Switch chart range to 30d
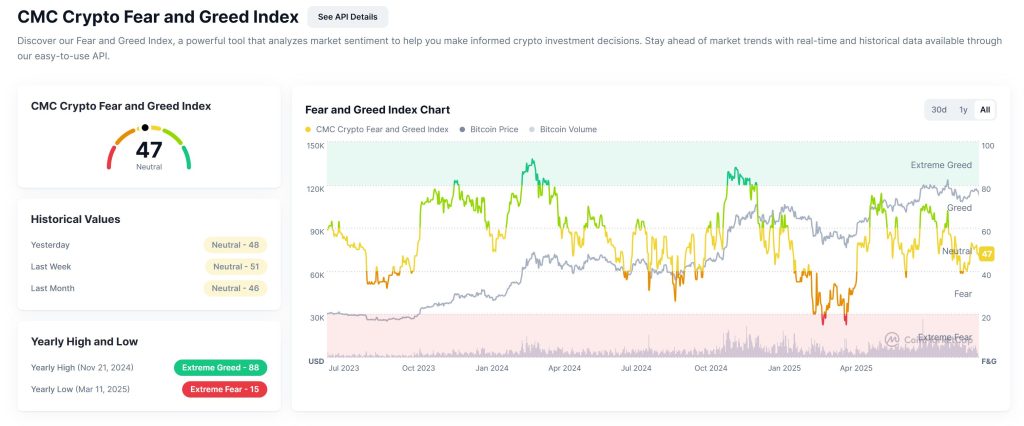Screen dimensions: 1024x426 click(x=939, y=110)
